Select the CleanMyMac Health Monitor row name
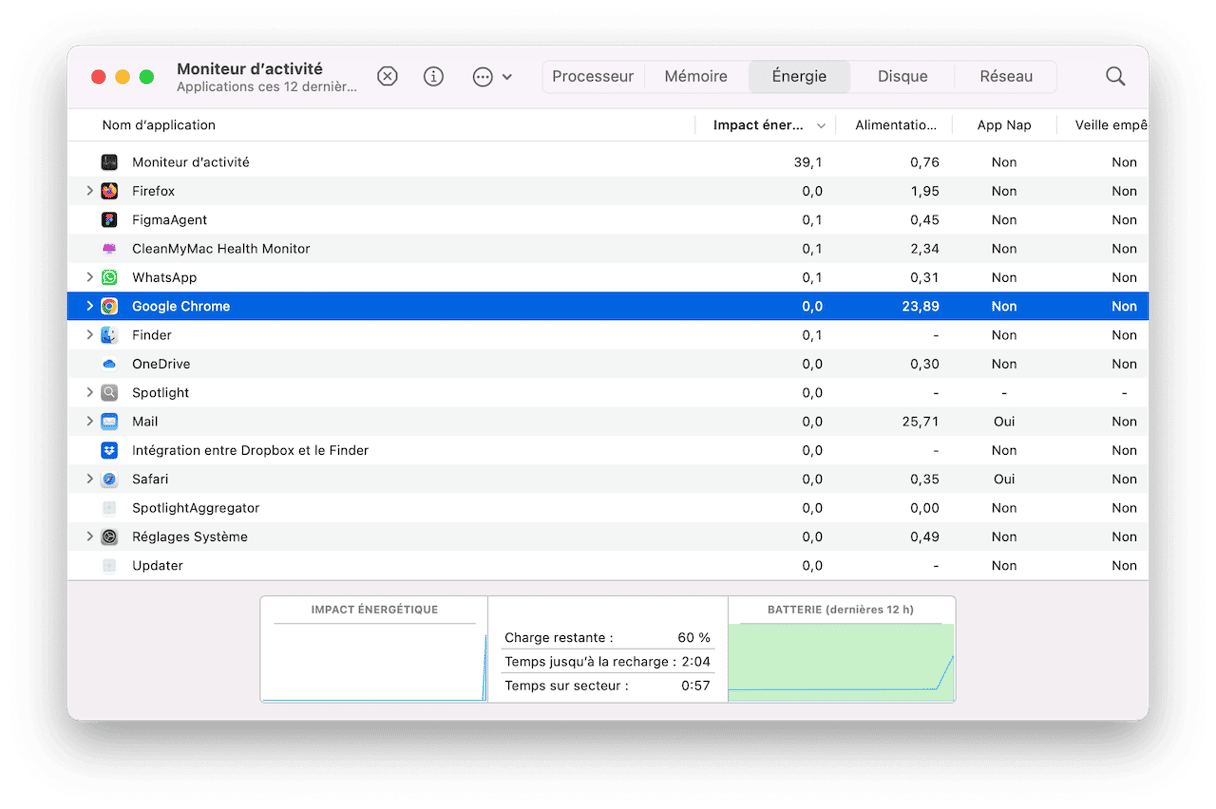The width and height of the screenshot is (1216, 809). coord(221,249)
